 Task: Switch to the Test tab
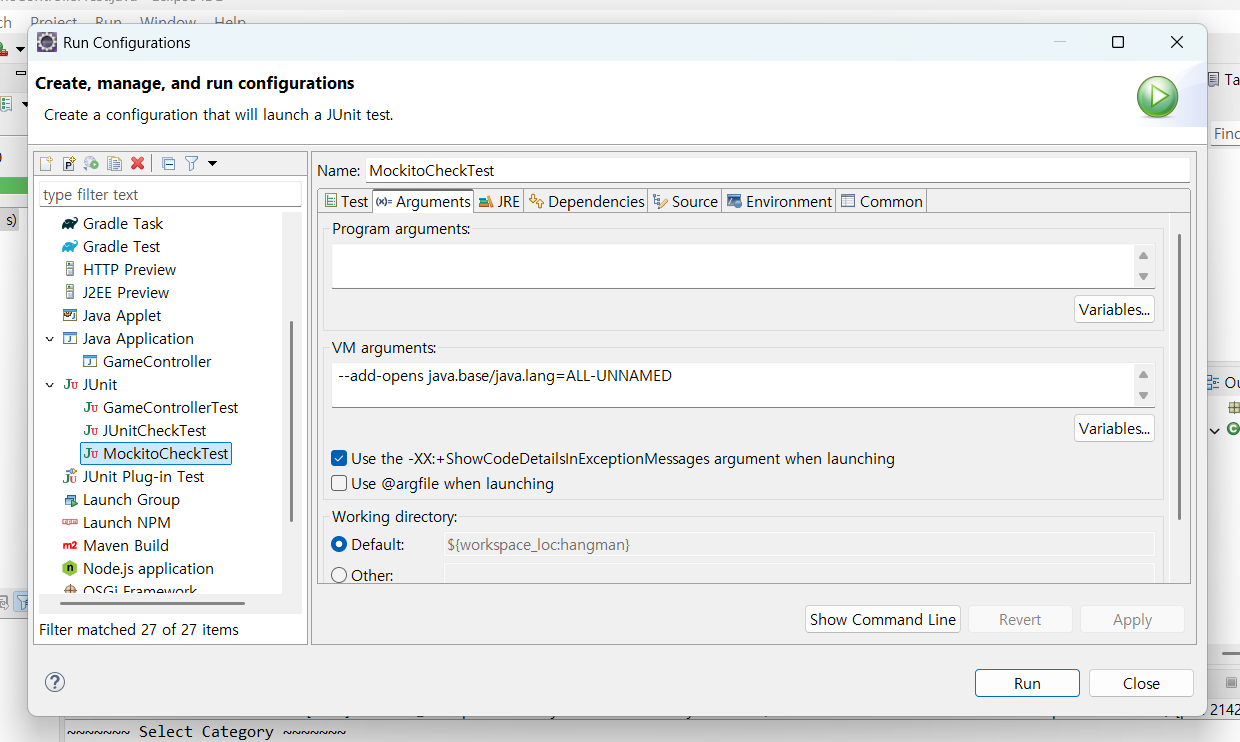pyautogui.click(x=346, y=201)
